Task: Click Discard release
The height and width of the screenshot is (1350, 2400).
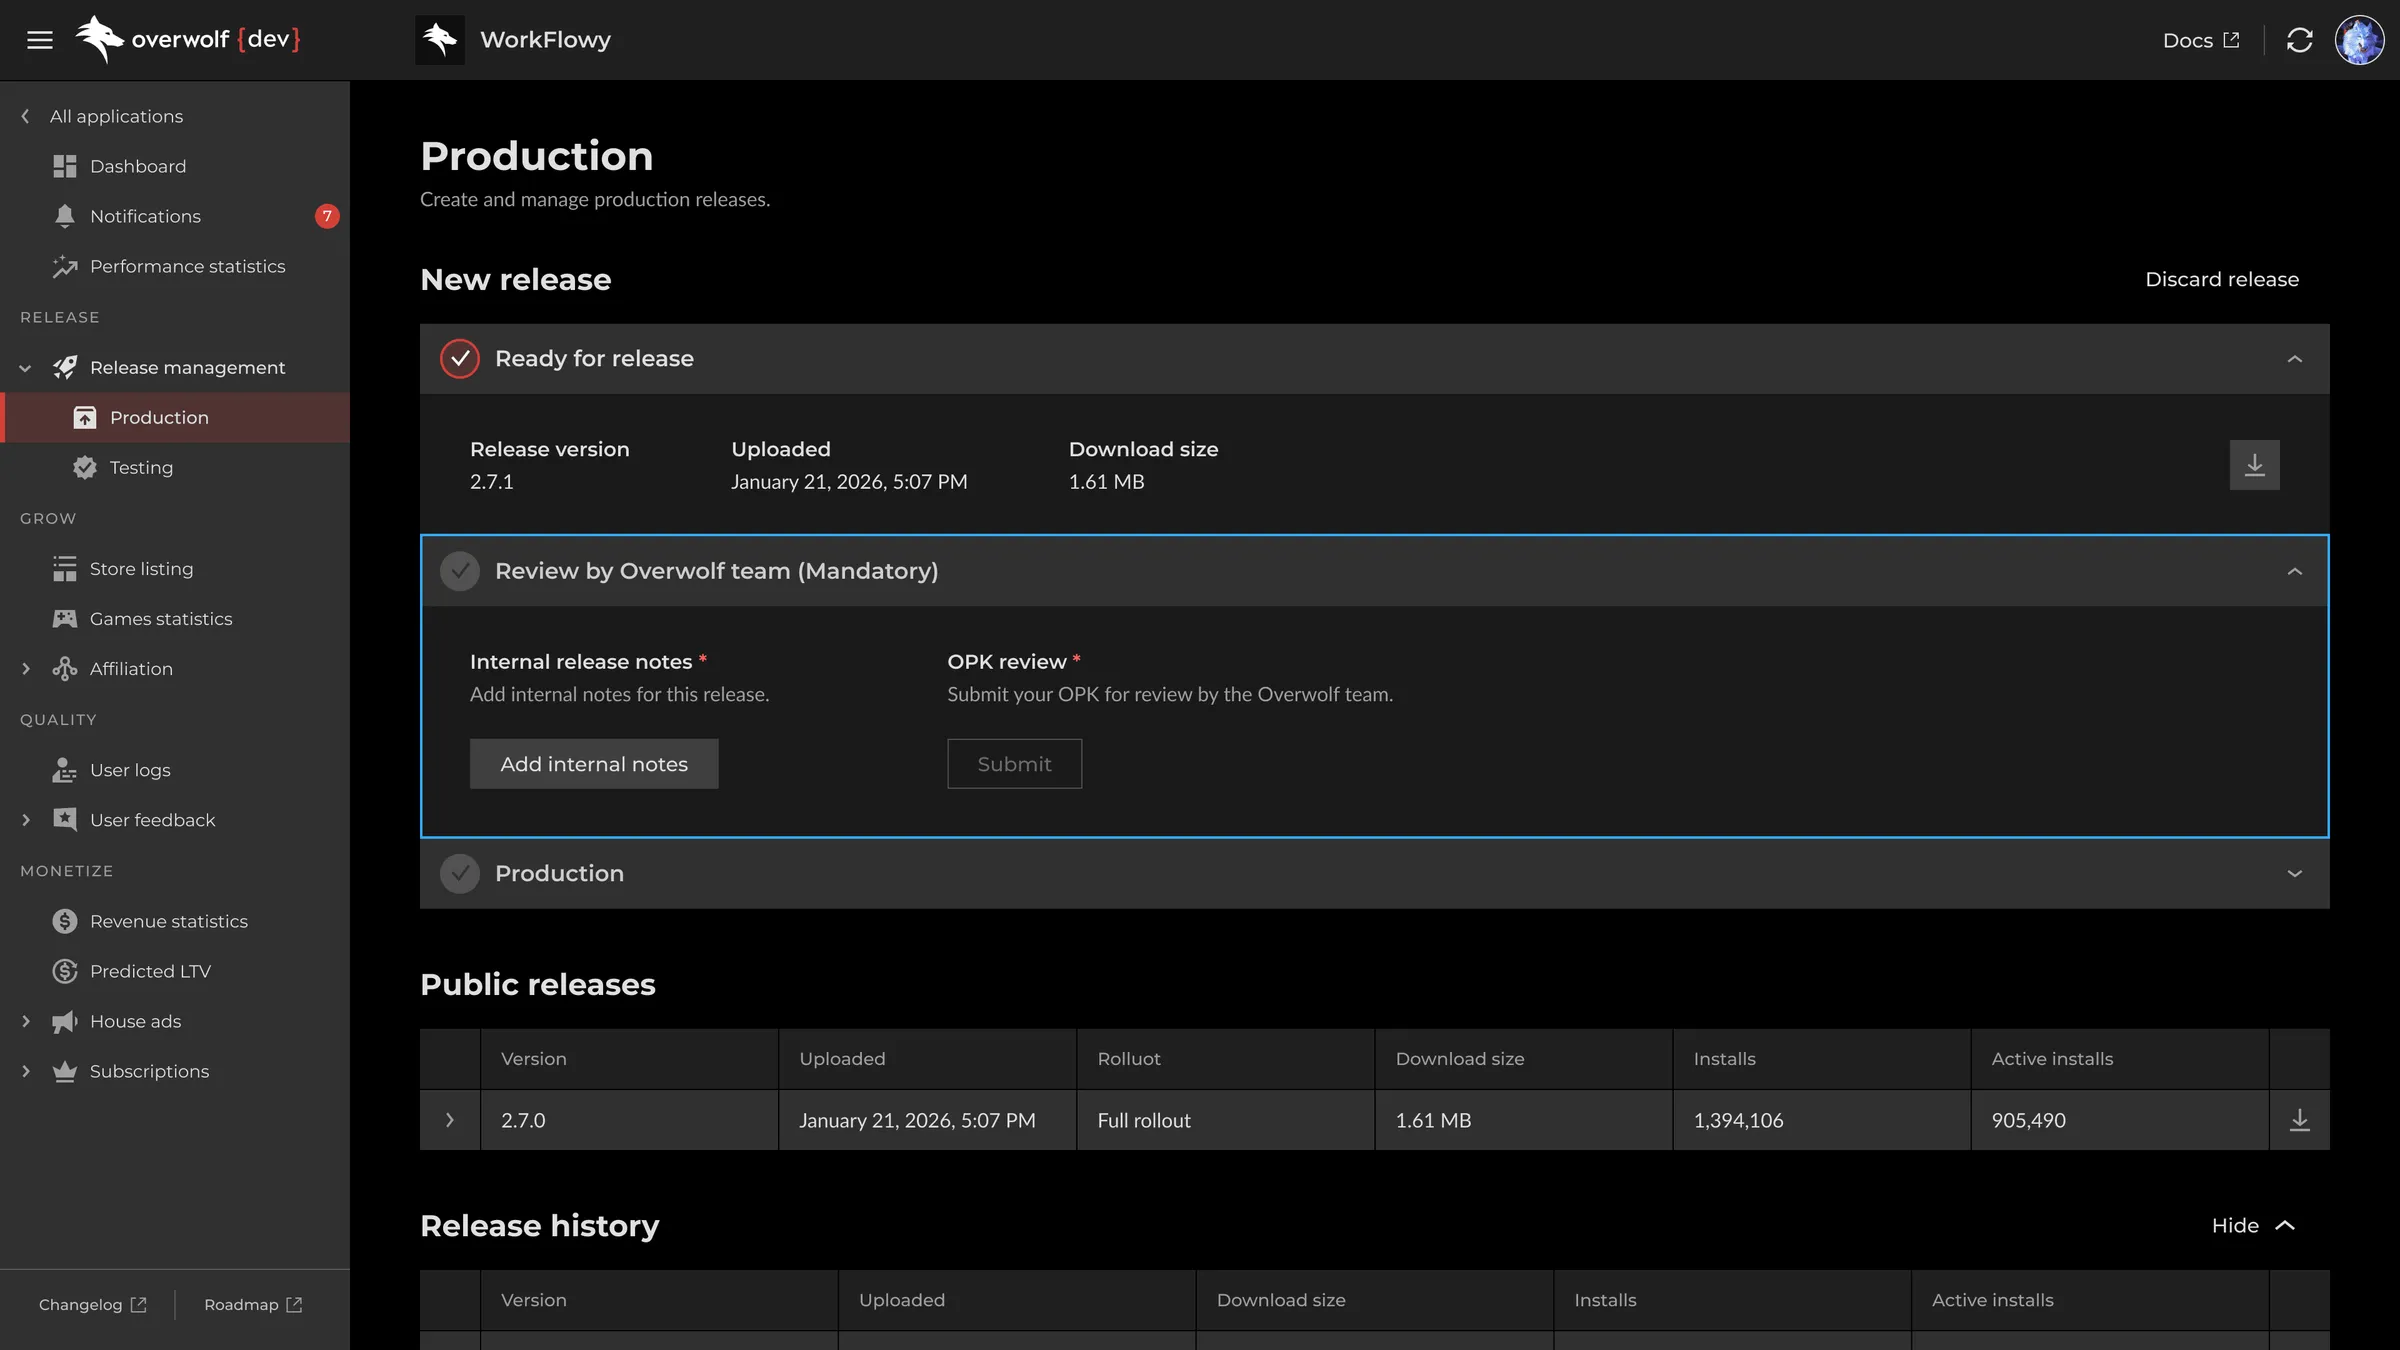Action: pyautogui.click(x=2221, y=279)
